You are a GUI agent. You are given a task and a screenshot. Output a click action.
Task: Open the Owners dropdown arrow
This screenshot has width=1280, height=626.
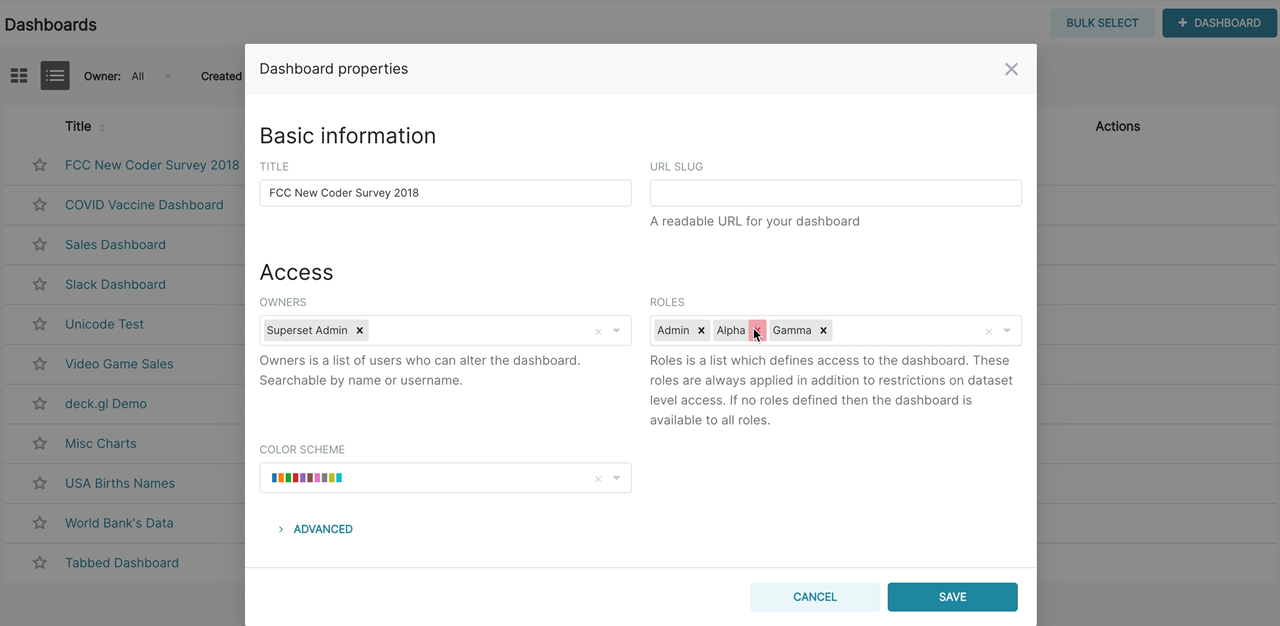point(617,331)
